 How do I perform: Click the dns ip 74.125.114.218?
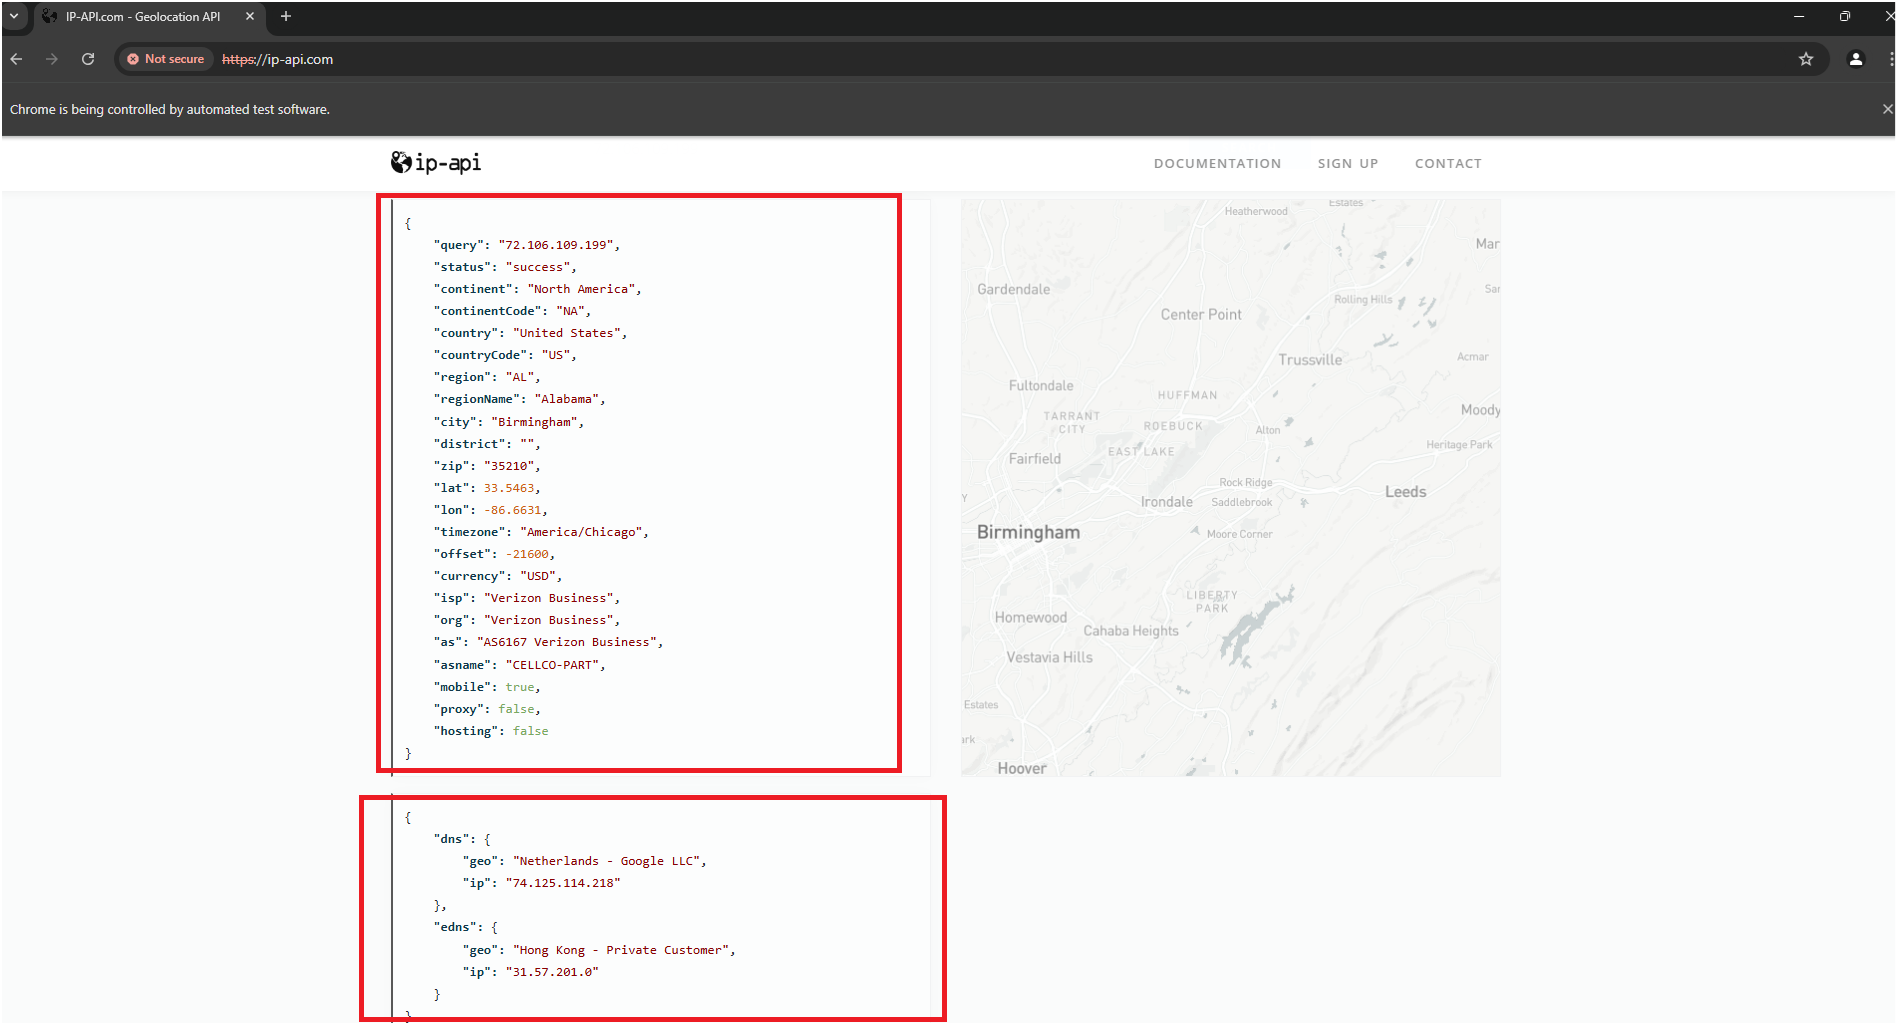(563, 883)
